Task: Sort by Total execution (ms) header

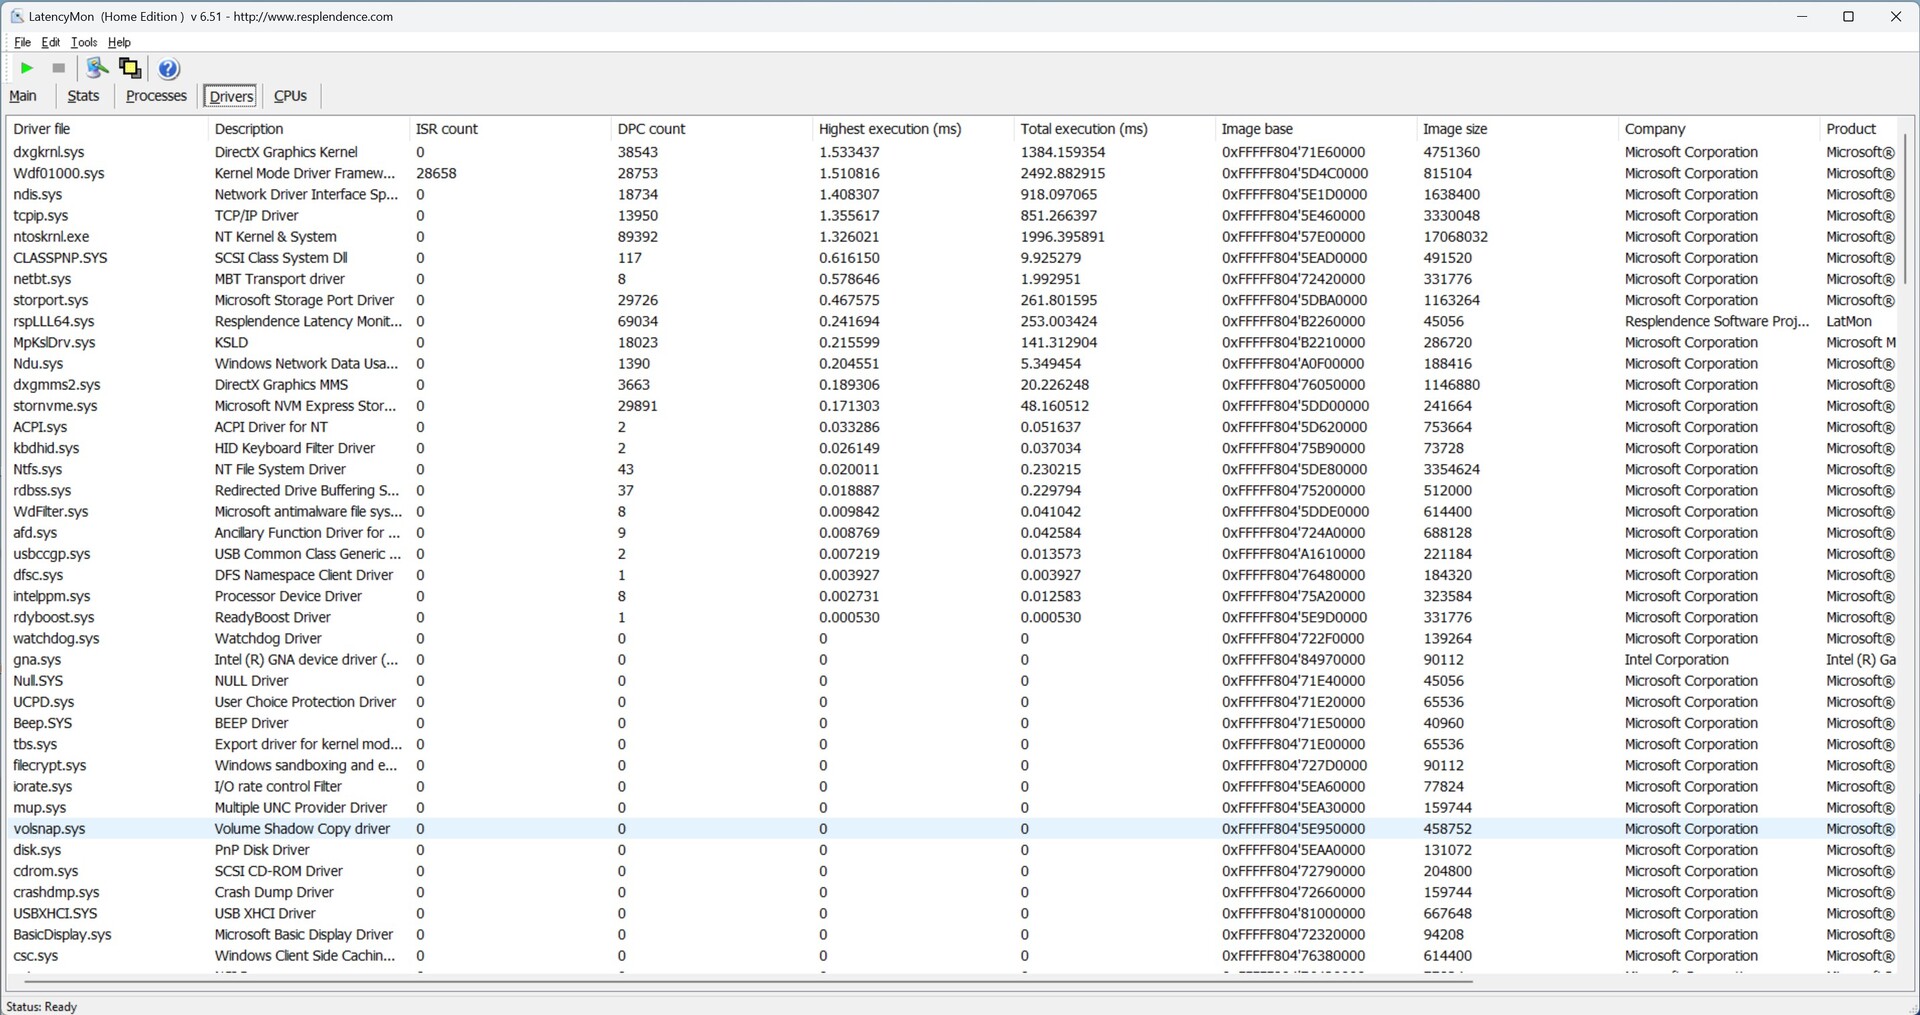Action: (1114, 129)
